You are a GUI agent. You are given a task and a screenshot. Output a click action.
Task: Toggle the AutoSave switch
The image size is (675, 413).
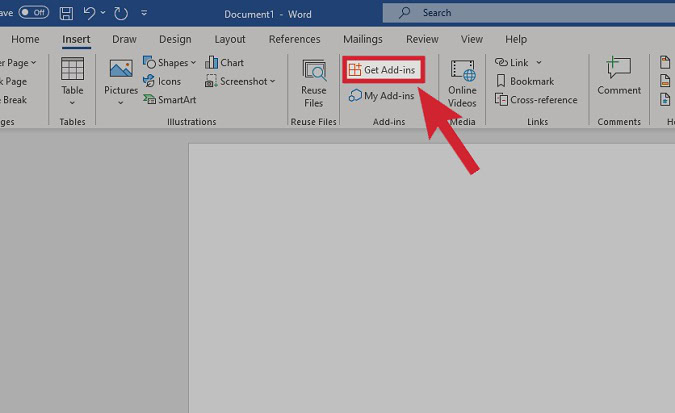click(34, 12)
